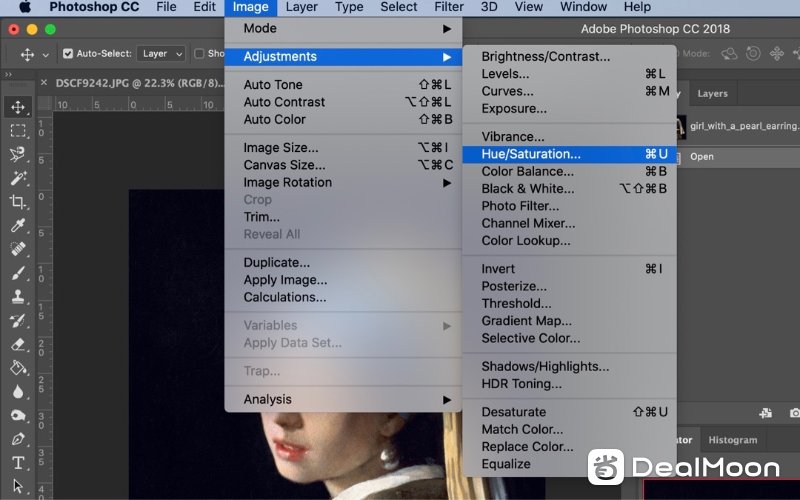Click the 3D pan mode icon

(777, 53)
